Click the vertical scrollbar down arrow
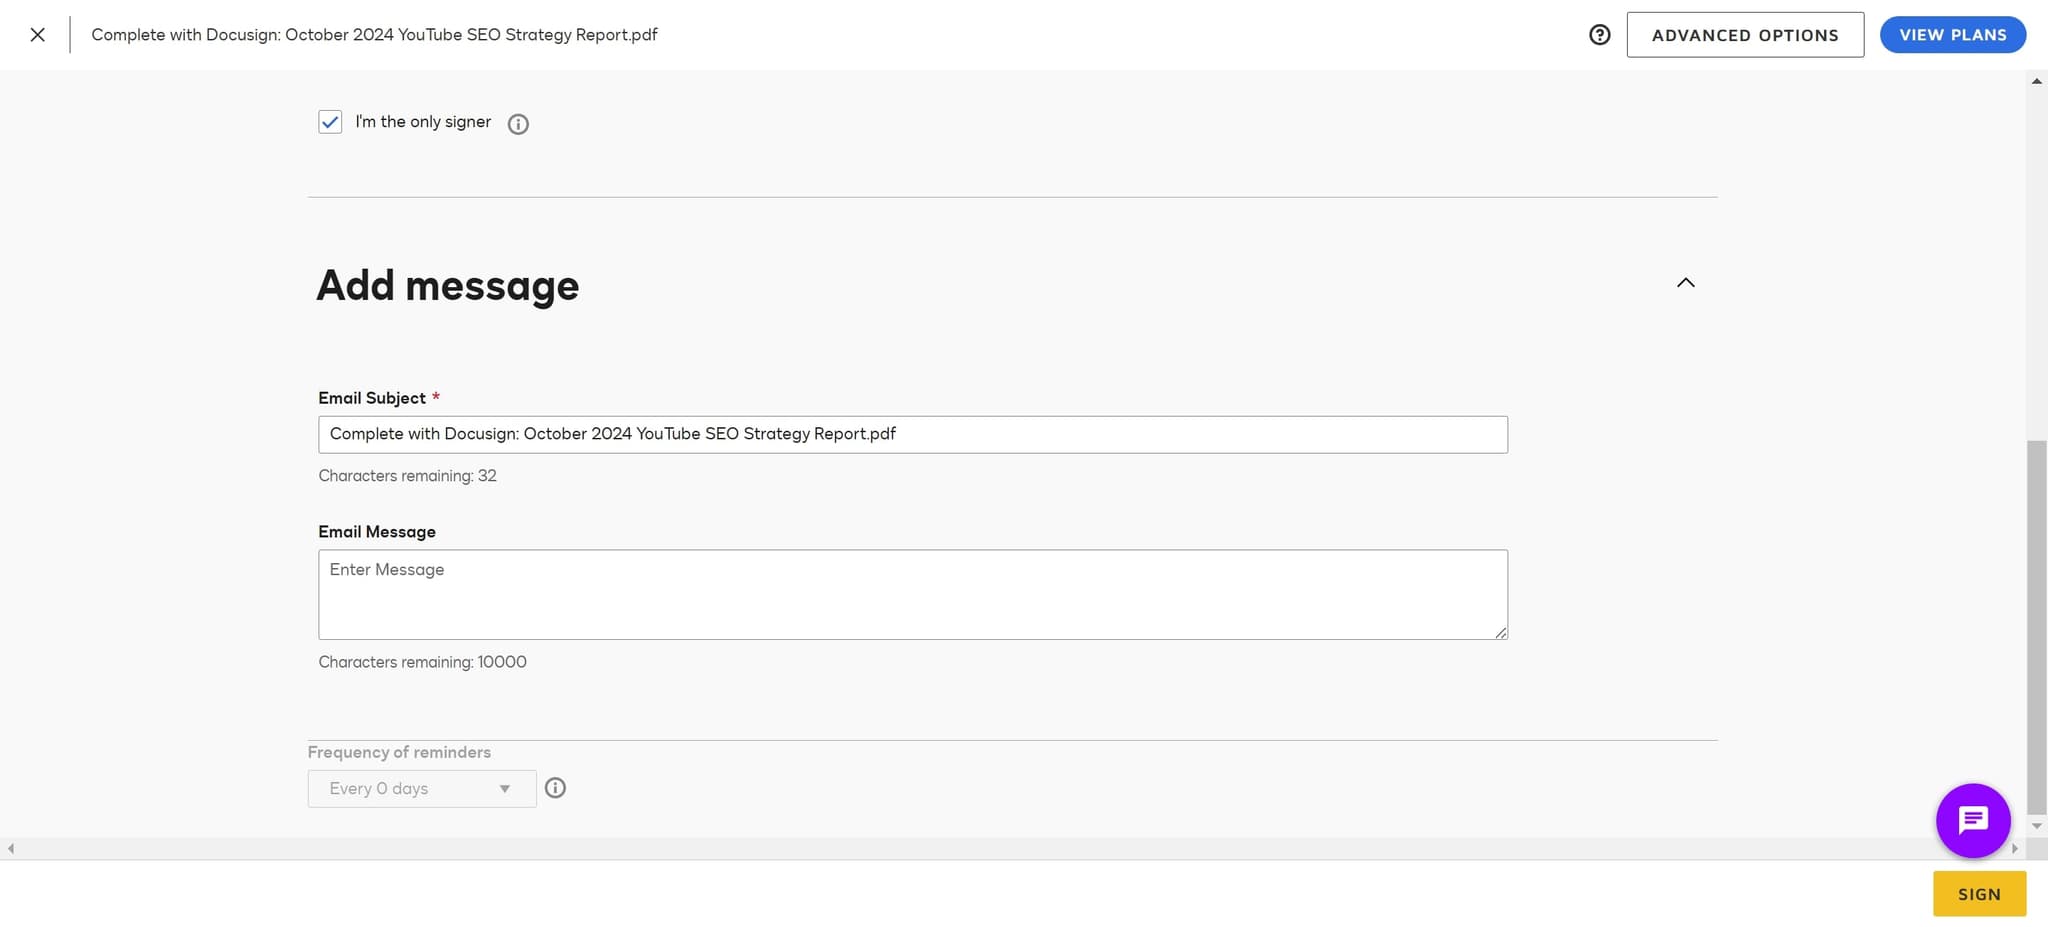2048x927 pixels. click(x=2036, y=826)
